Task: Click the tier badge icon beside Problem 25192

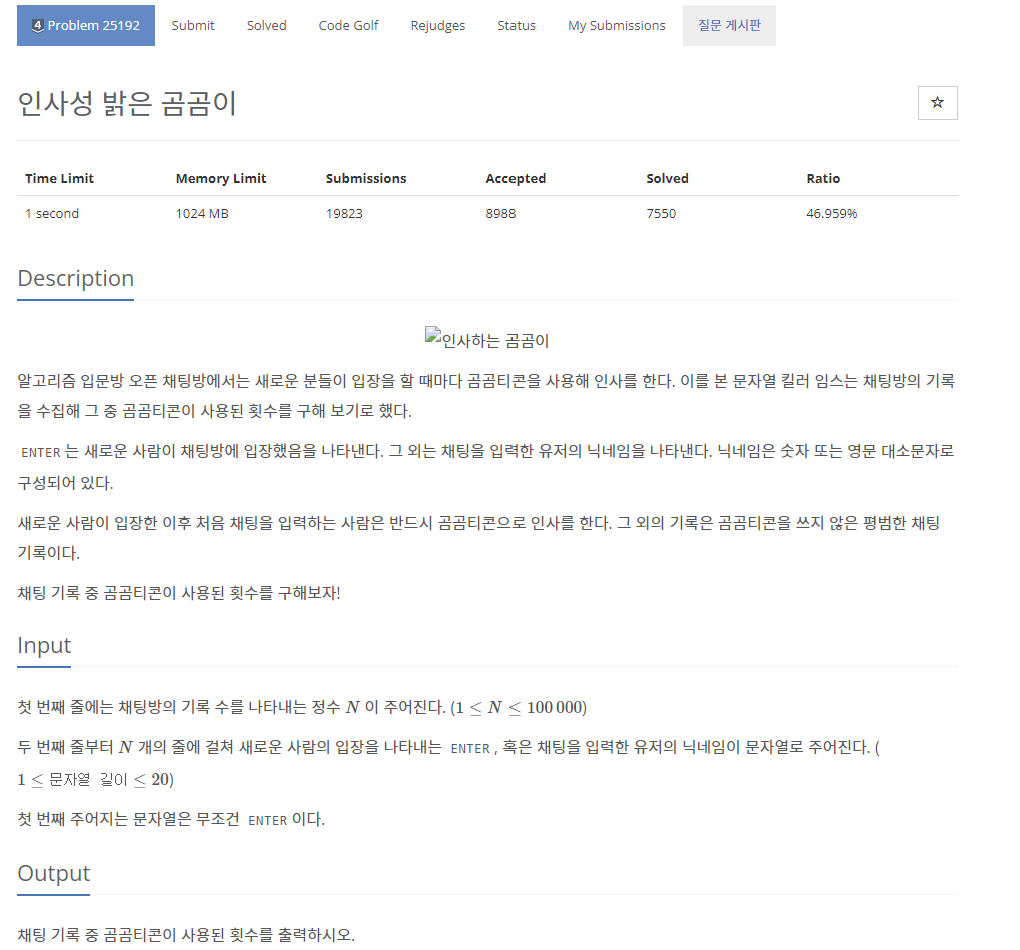Action: [38, 26]
